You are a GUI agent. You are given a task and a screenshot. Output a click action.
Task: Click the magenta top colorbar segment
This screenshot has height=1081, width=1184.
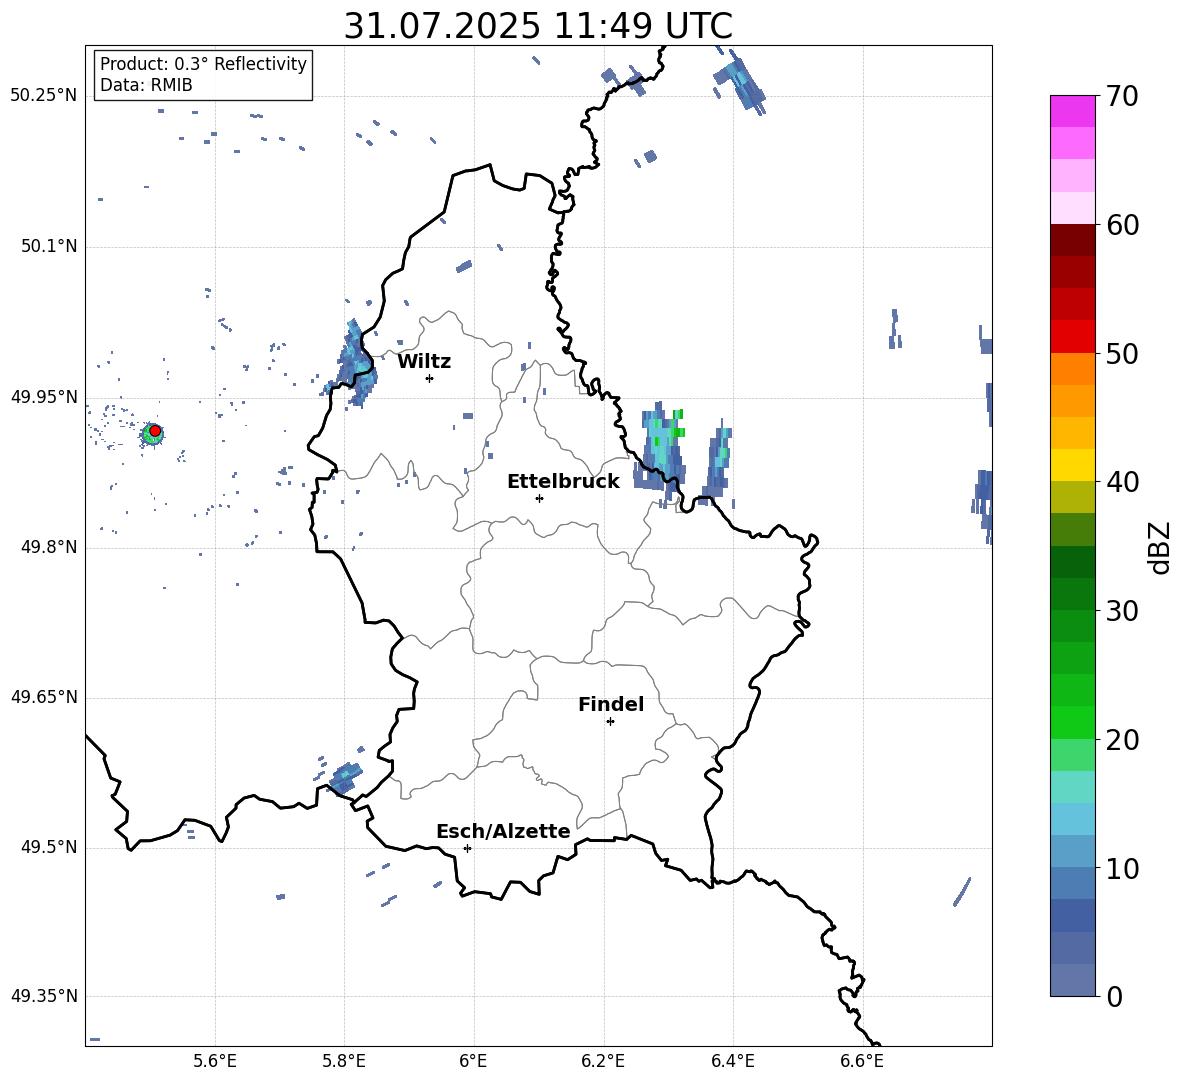(1072, 111)
